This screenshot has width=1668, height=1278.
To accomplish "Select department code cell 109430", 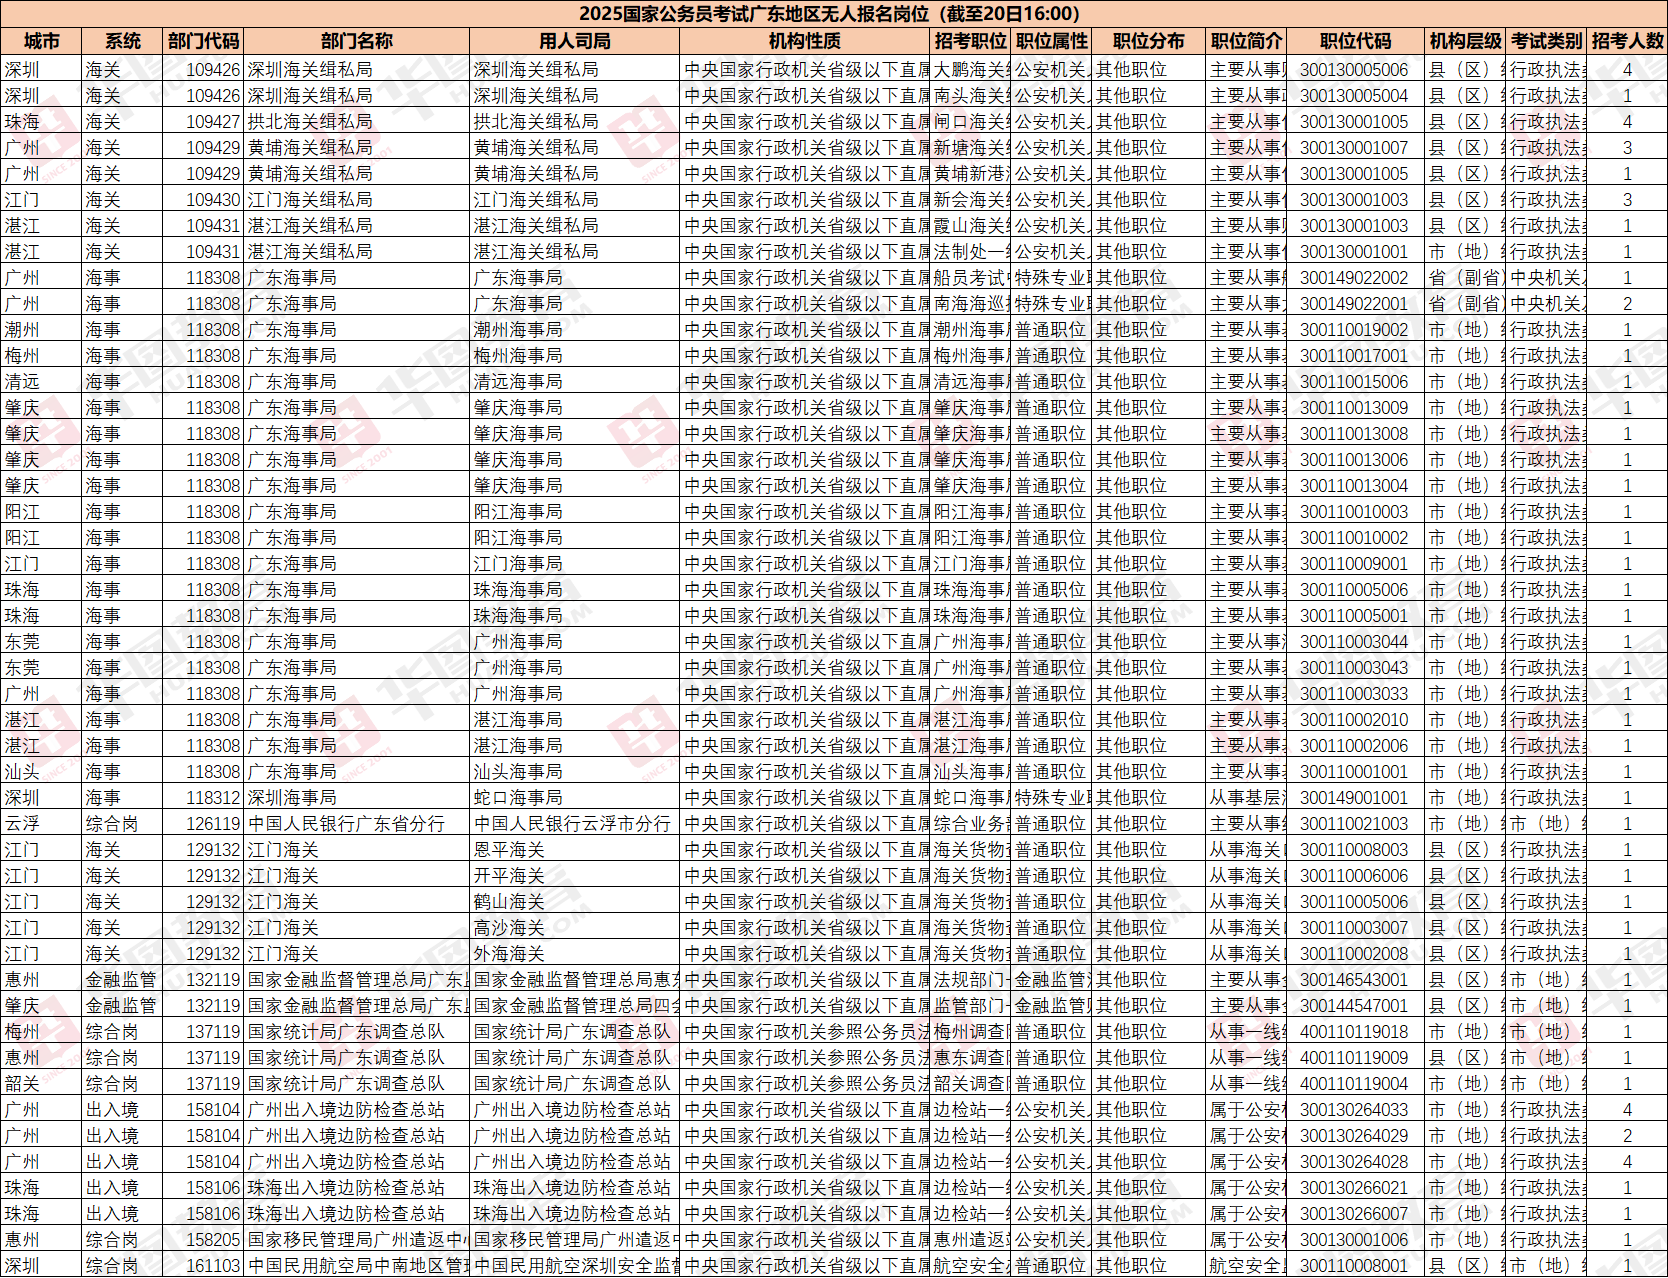I will point(204,200).
